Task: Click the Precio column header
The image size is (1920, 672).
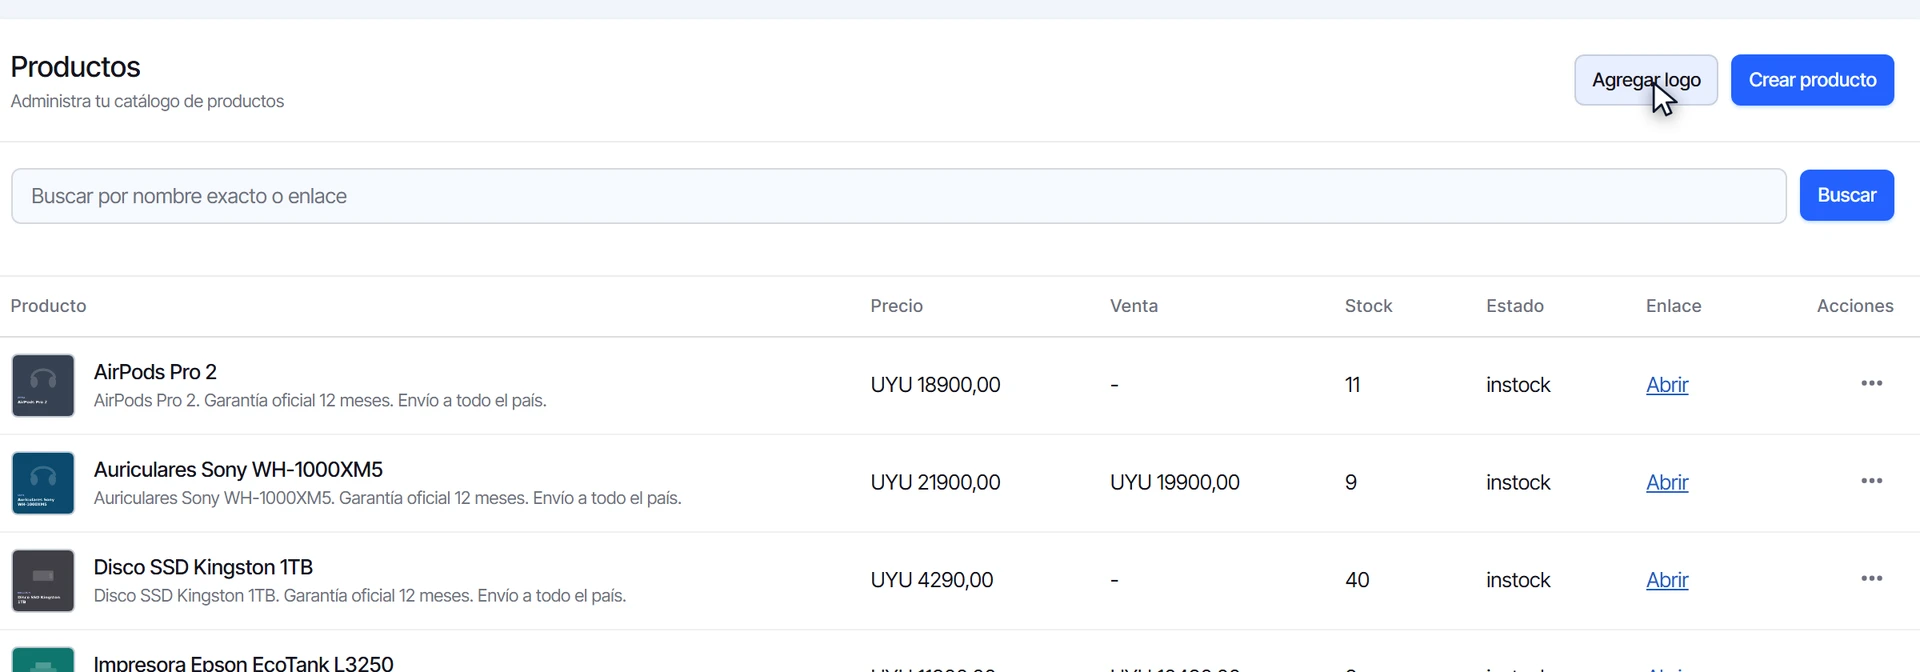Action: 896,306
